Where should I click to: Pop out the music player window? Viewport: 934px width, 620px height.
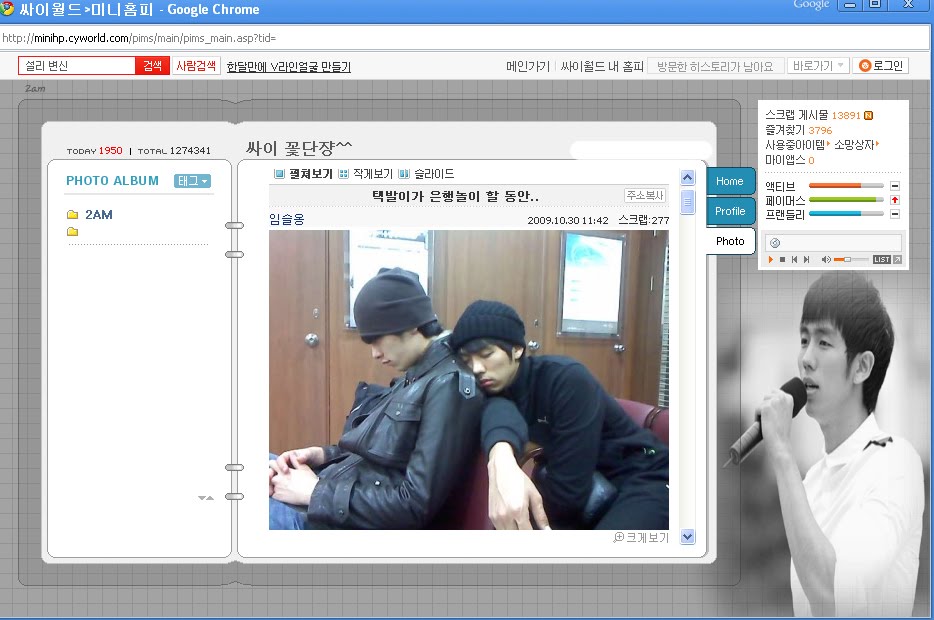click(897, 260)
